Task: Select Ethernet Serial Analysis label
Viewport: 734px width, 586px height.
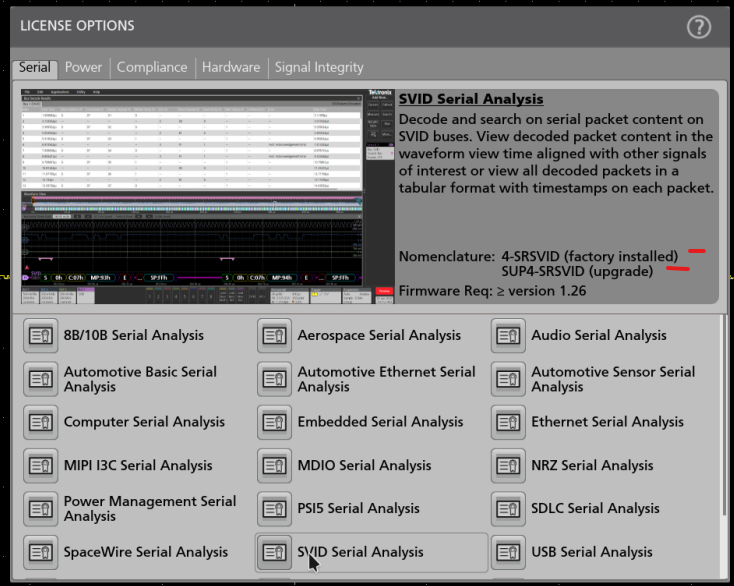Action: [x=608, y=422]
